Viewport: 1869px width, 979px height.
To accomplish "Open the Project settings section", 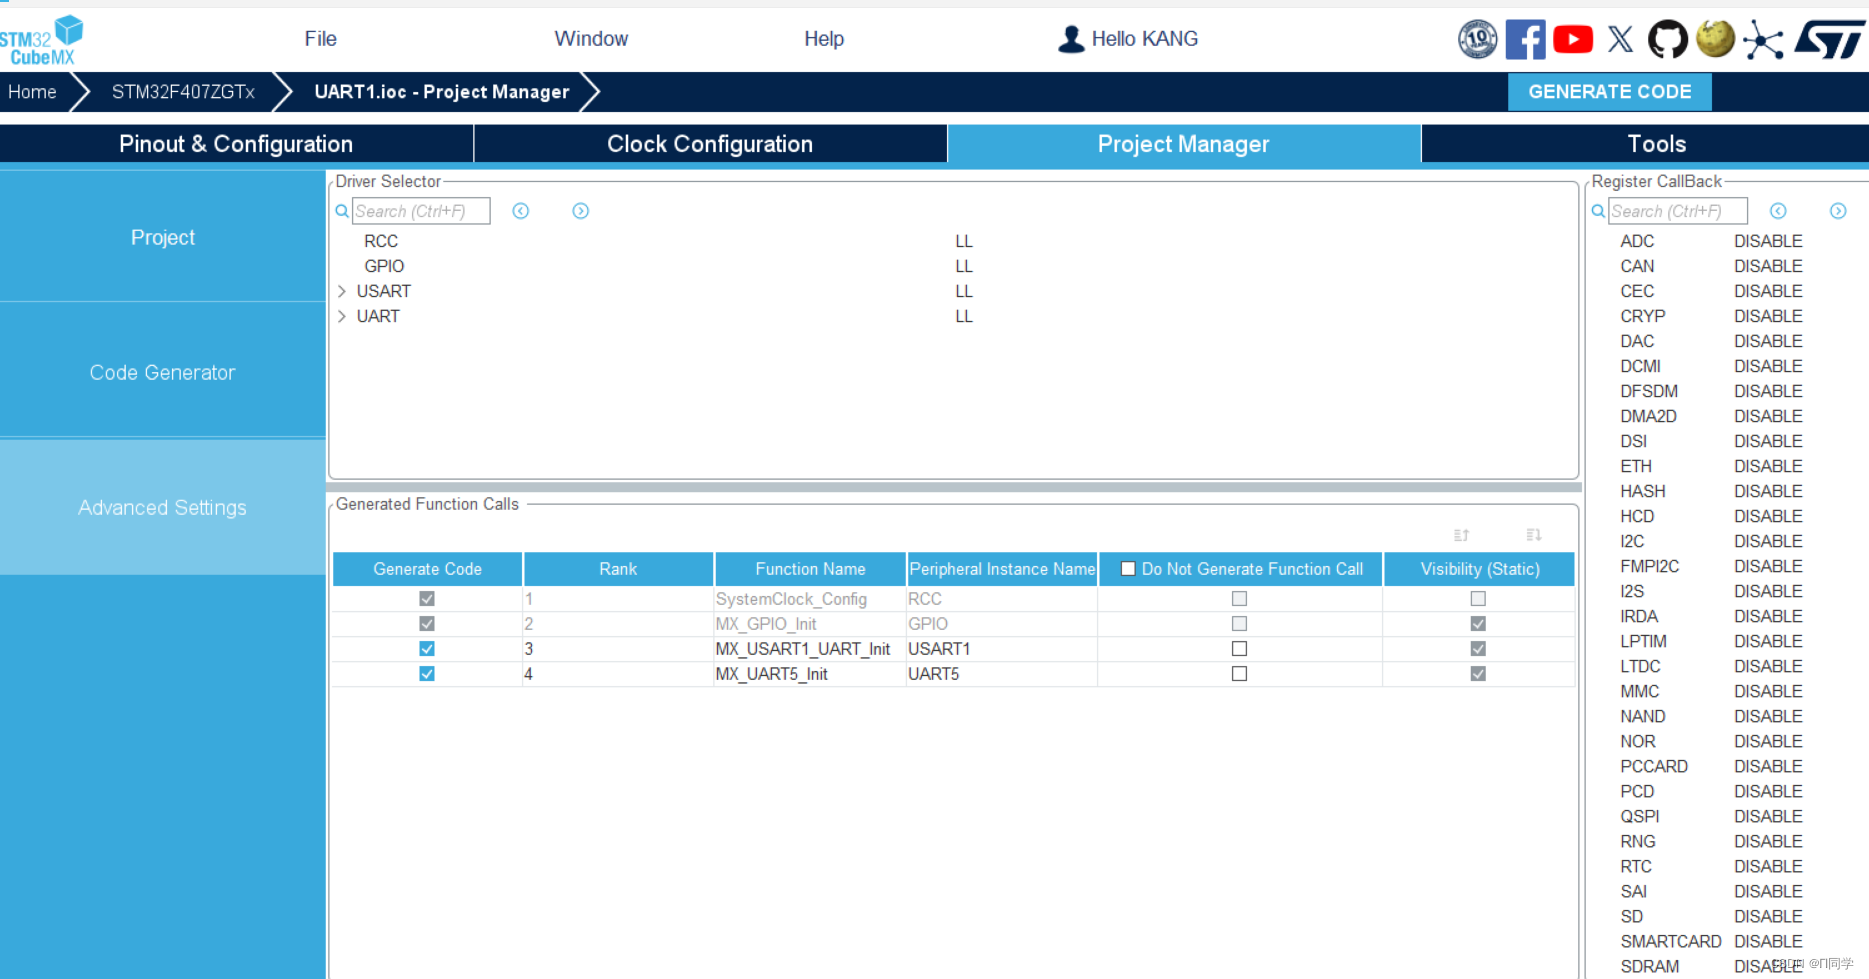I will pyautogui.click(x=163, y=237).
